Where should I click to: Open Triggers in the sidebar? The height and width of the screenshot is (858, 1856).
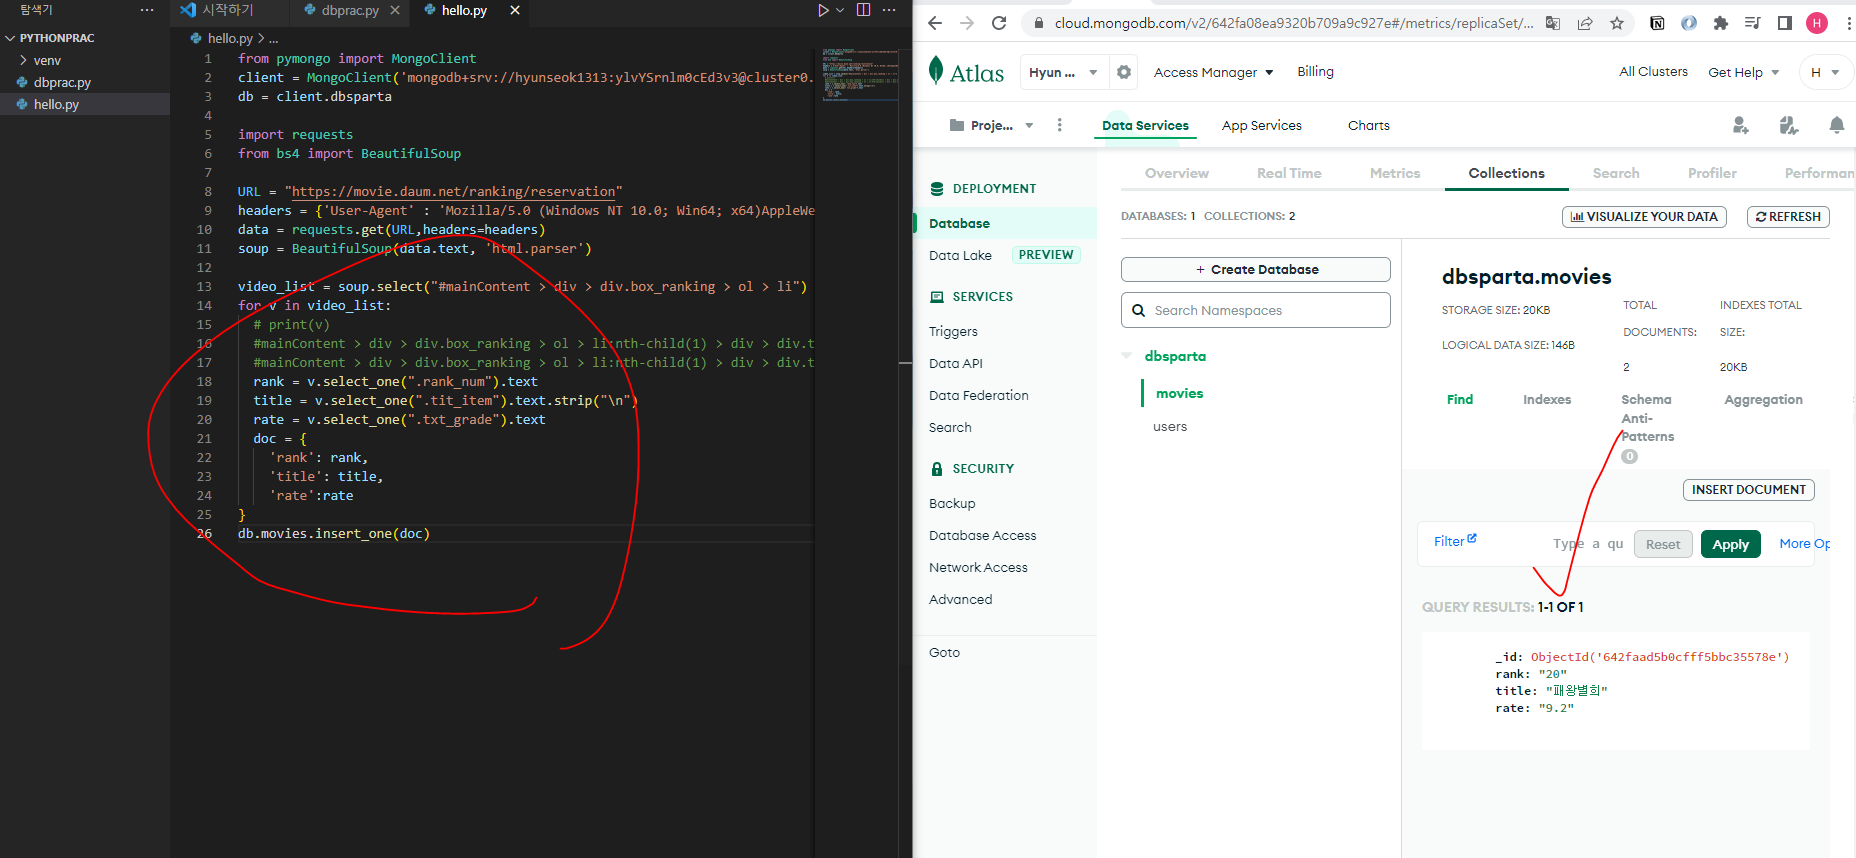coord(953,332)
